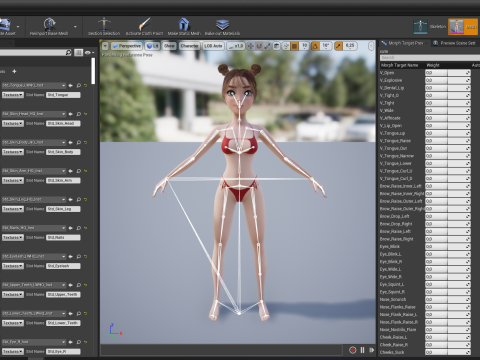480x360 pixels.
Task: Step forward one frame in viewport
Action: [371, 350]
